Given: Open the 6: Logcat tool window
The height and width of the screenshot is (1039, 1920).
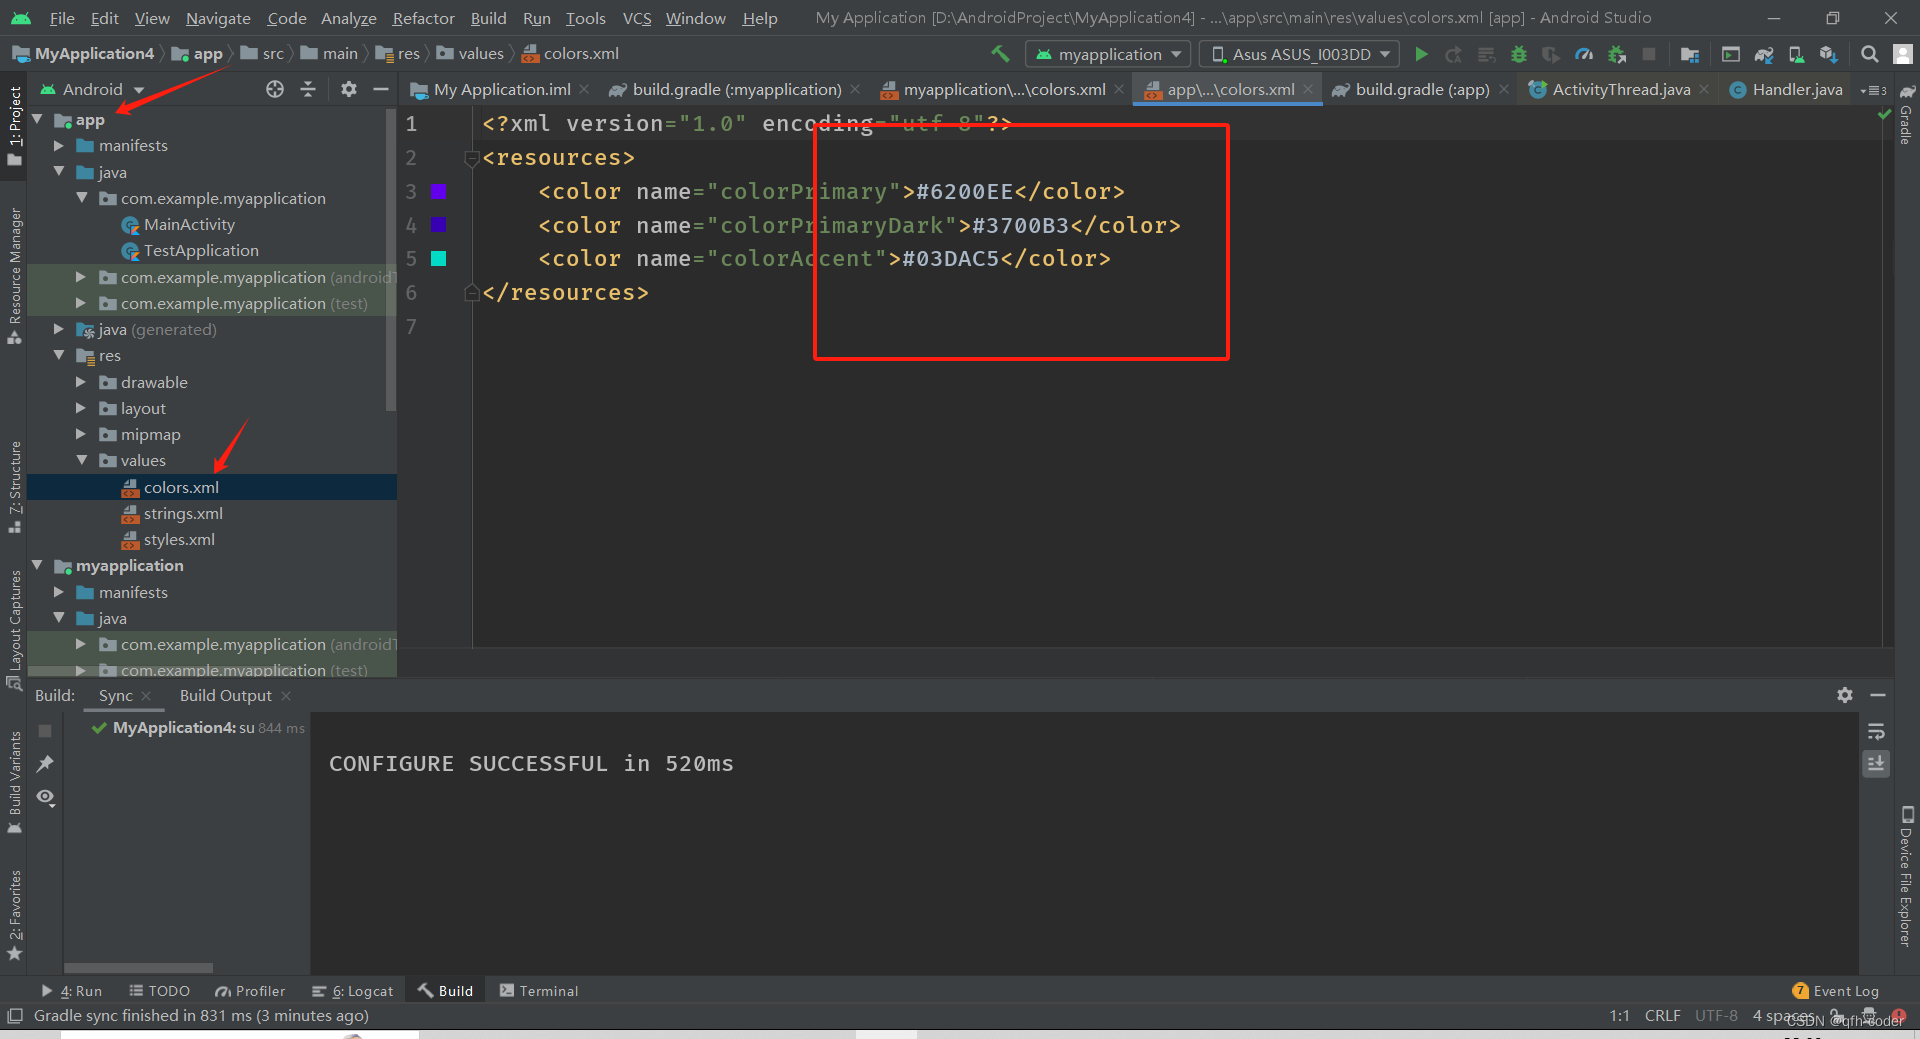Looking at the screenshot, I should pos(352,991).
